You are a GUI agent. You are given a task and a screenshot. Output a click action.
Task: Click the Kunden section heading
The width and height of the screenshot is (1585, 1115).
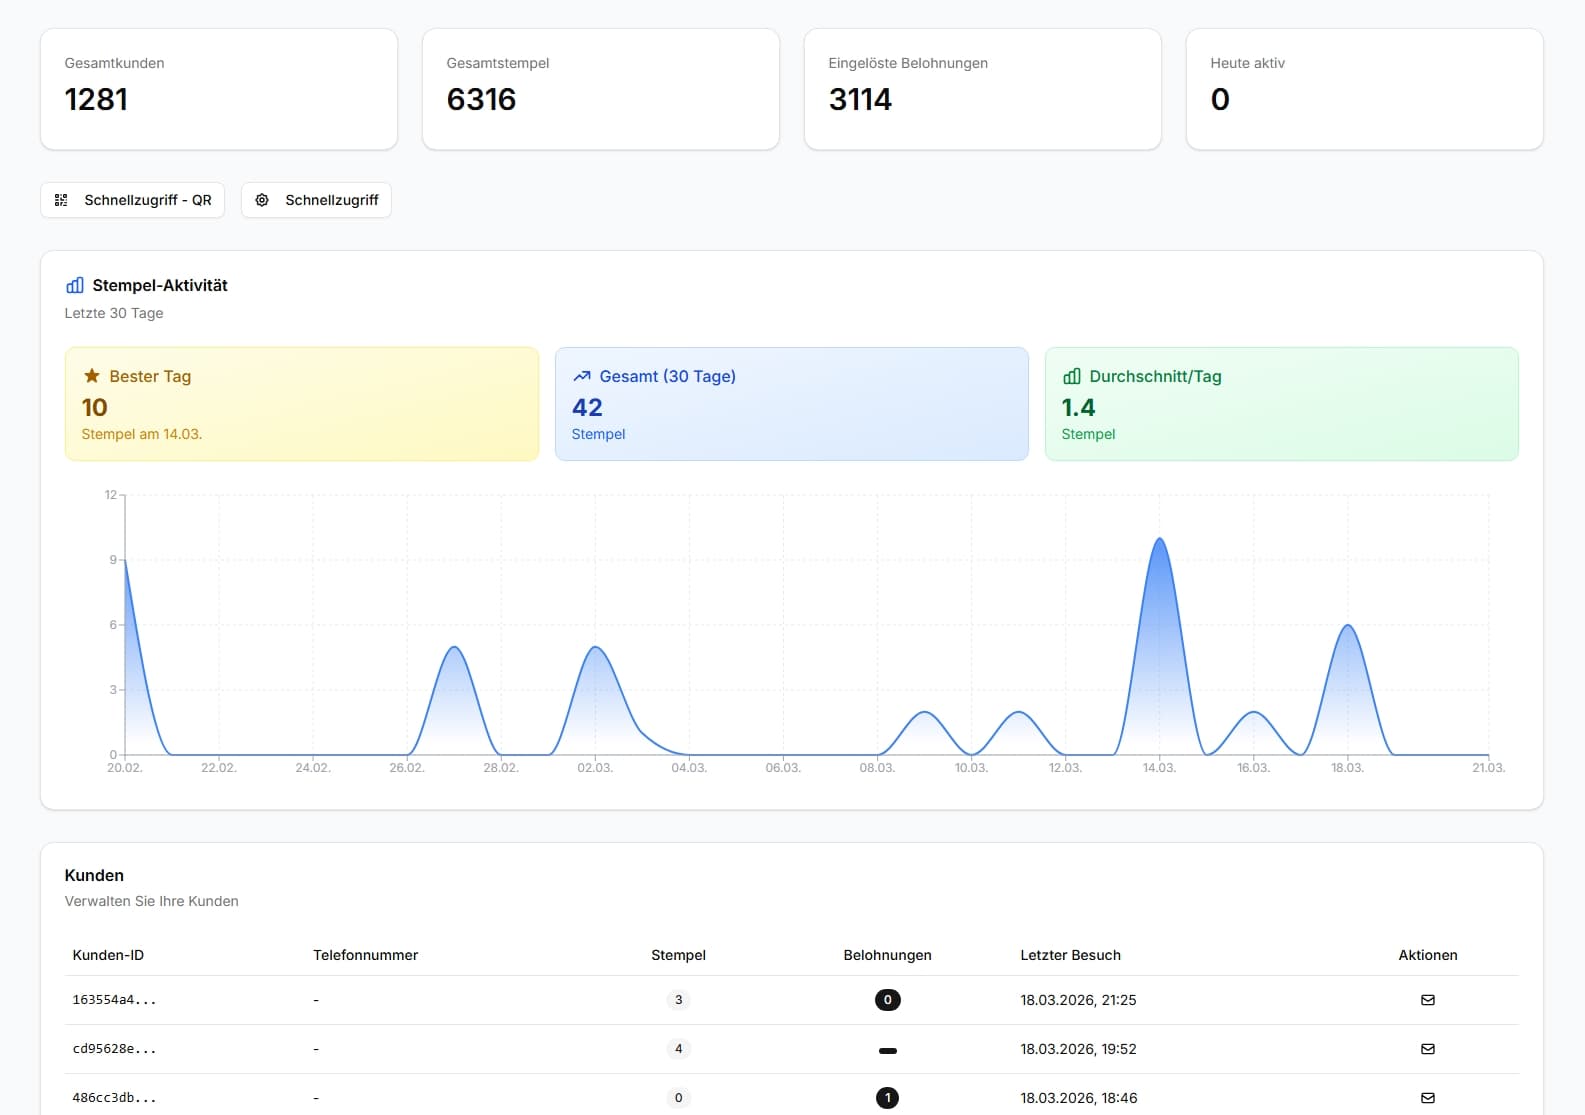[x=94, y=875]
